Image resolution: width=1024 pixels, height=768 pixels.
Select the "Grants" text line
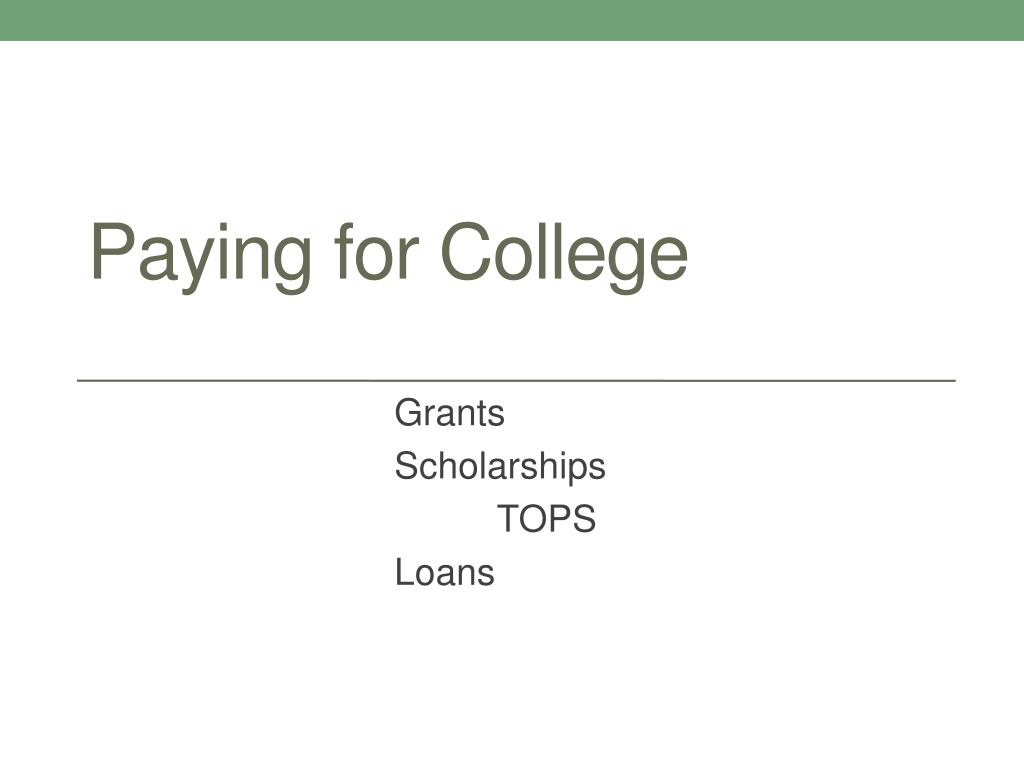(x=449, y=413)
